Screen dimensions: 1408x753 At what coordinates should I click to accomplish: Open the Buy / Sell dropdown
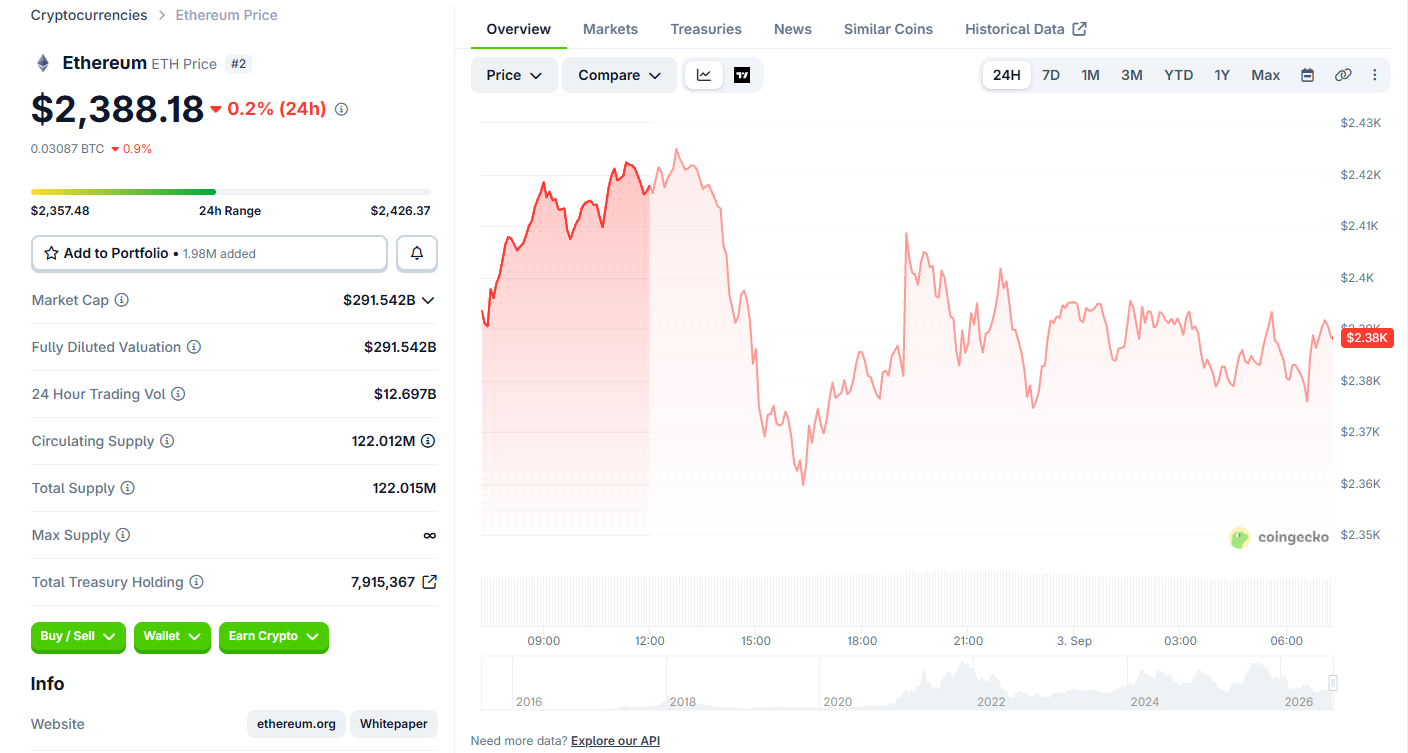pyautogui.click(x=79, y=637)
